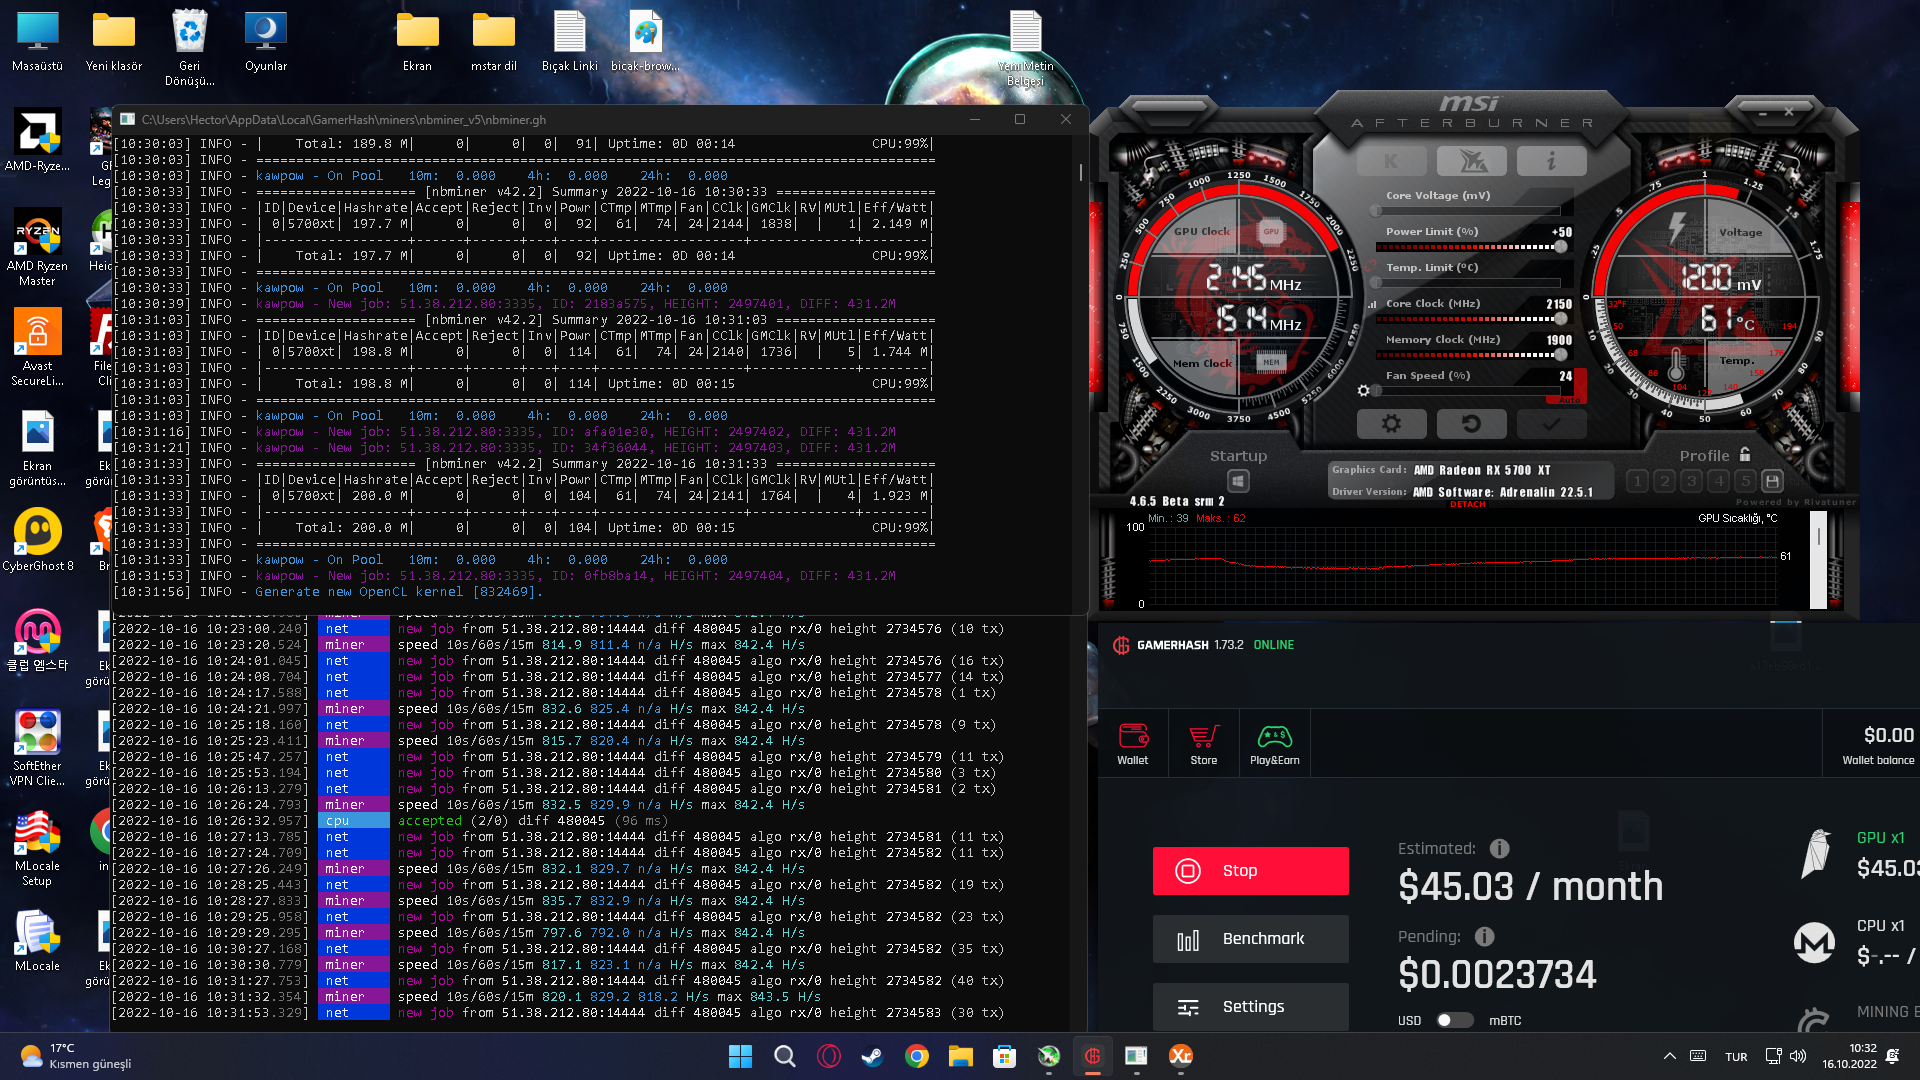The width and height of the screenshot is (1920, 1080).
Task: Open fan speed settings gear icon
Action: click(1363, 391)
